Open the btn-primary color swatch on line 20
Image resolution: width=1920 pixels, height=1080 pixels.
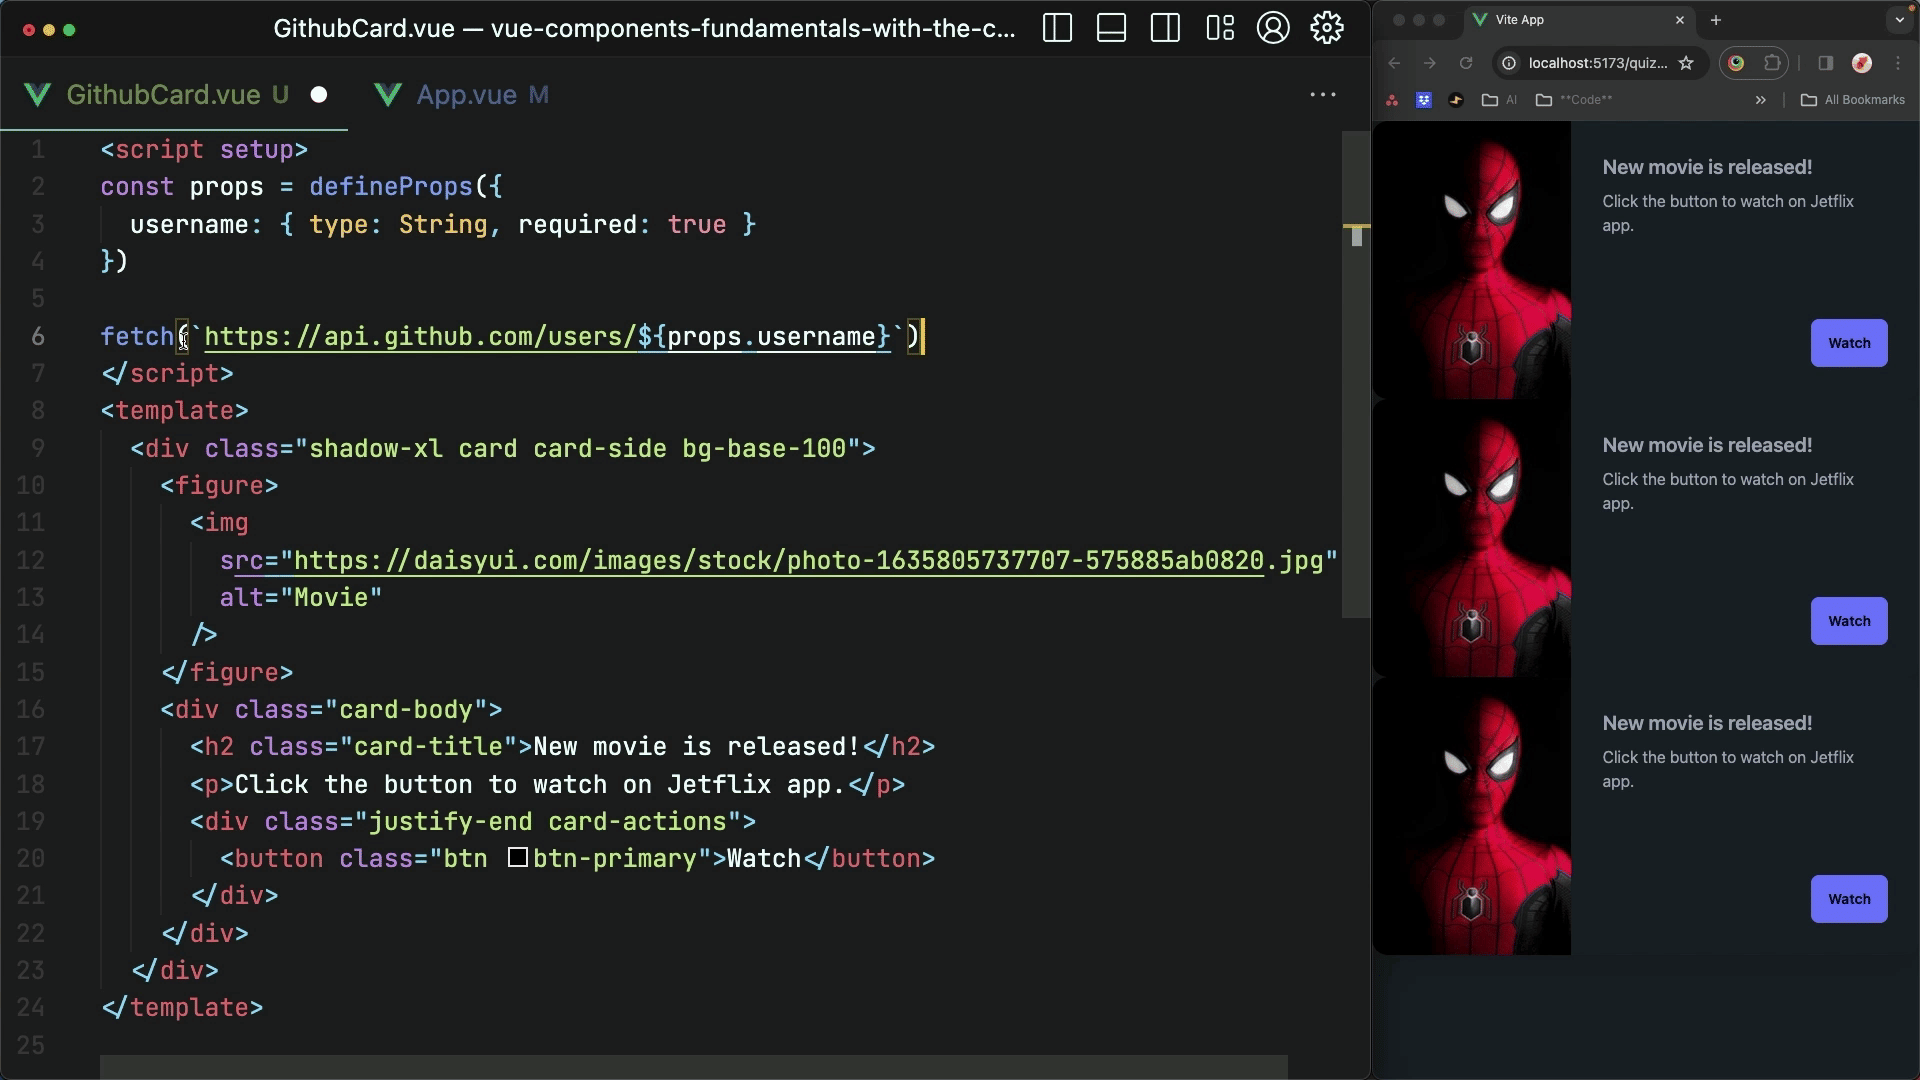pyautogui.click(x=517, y=858)
